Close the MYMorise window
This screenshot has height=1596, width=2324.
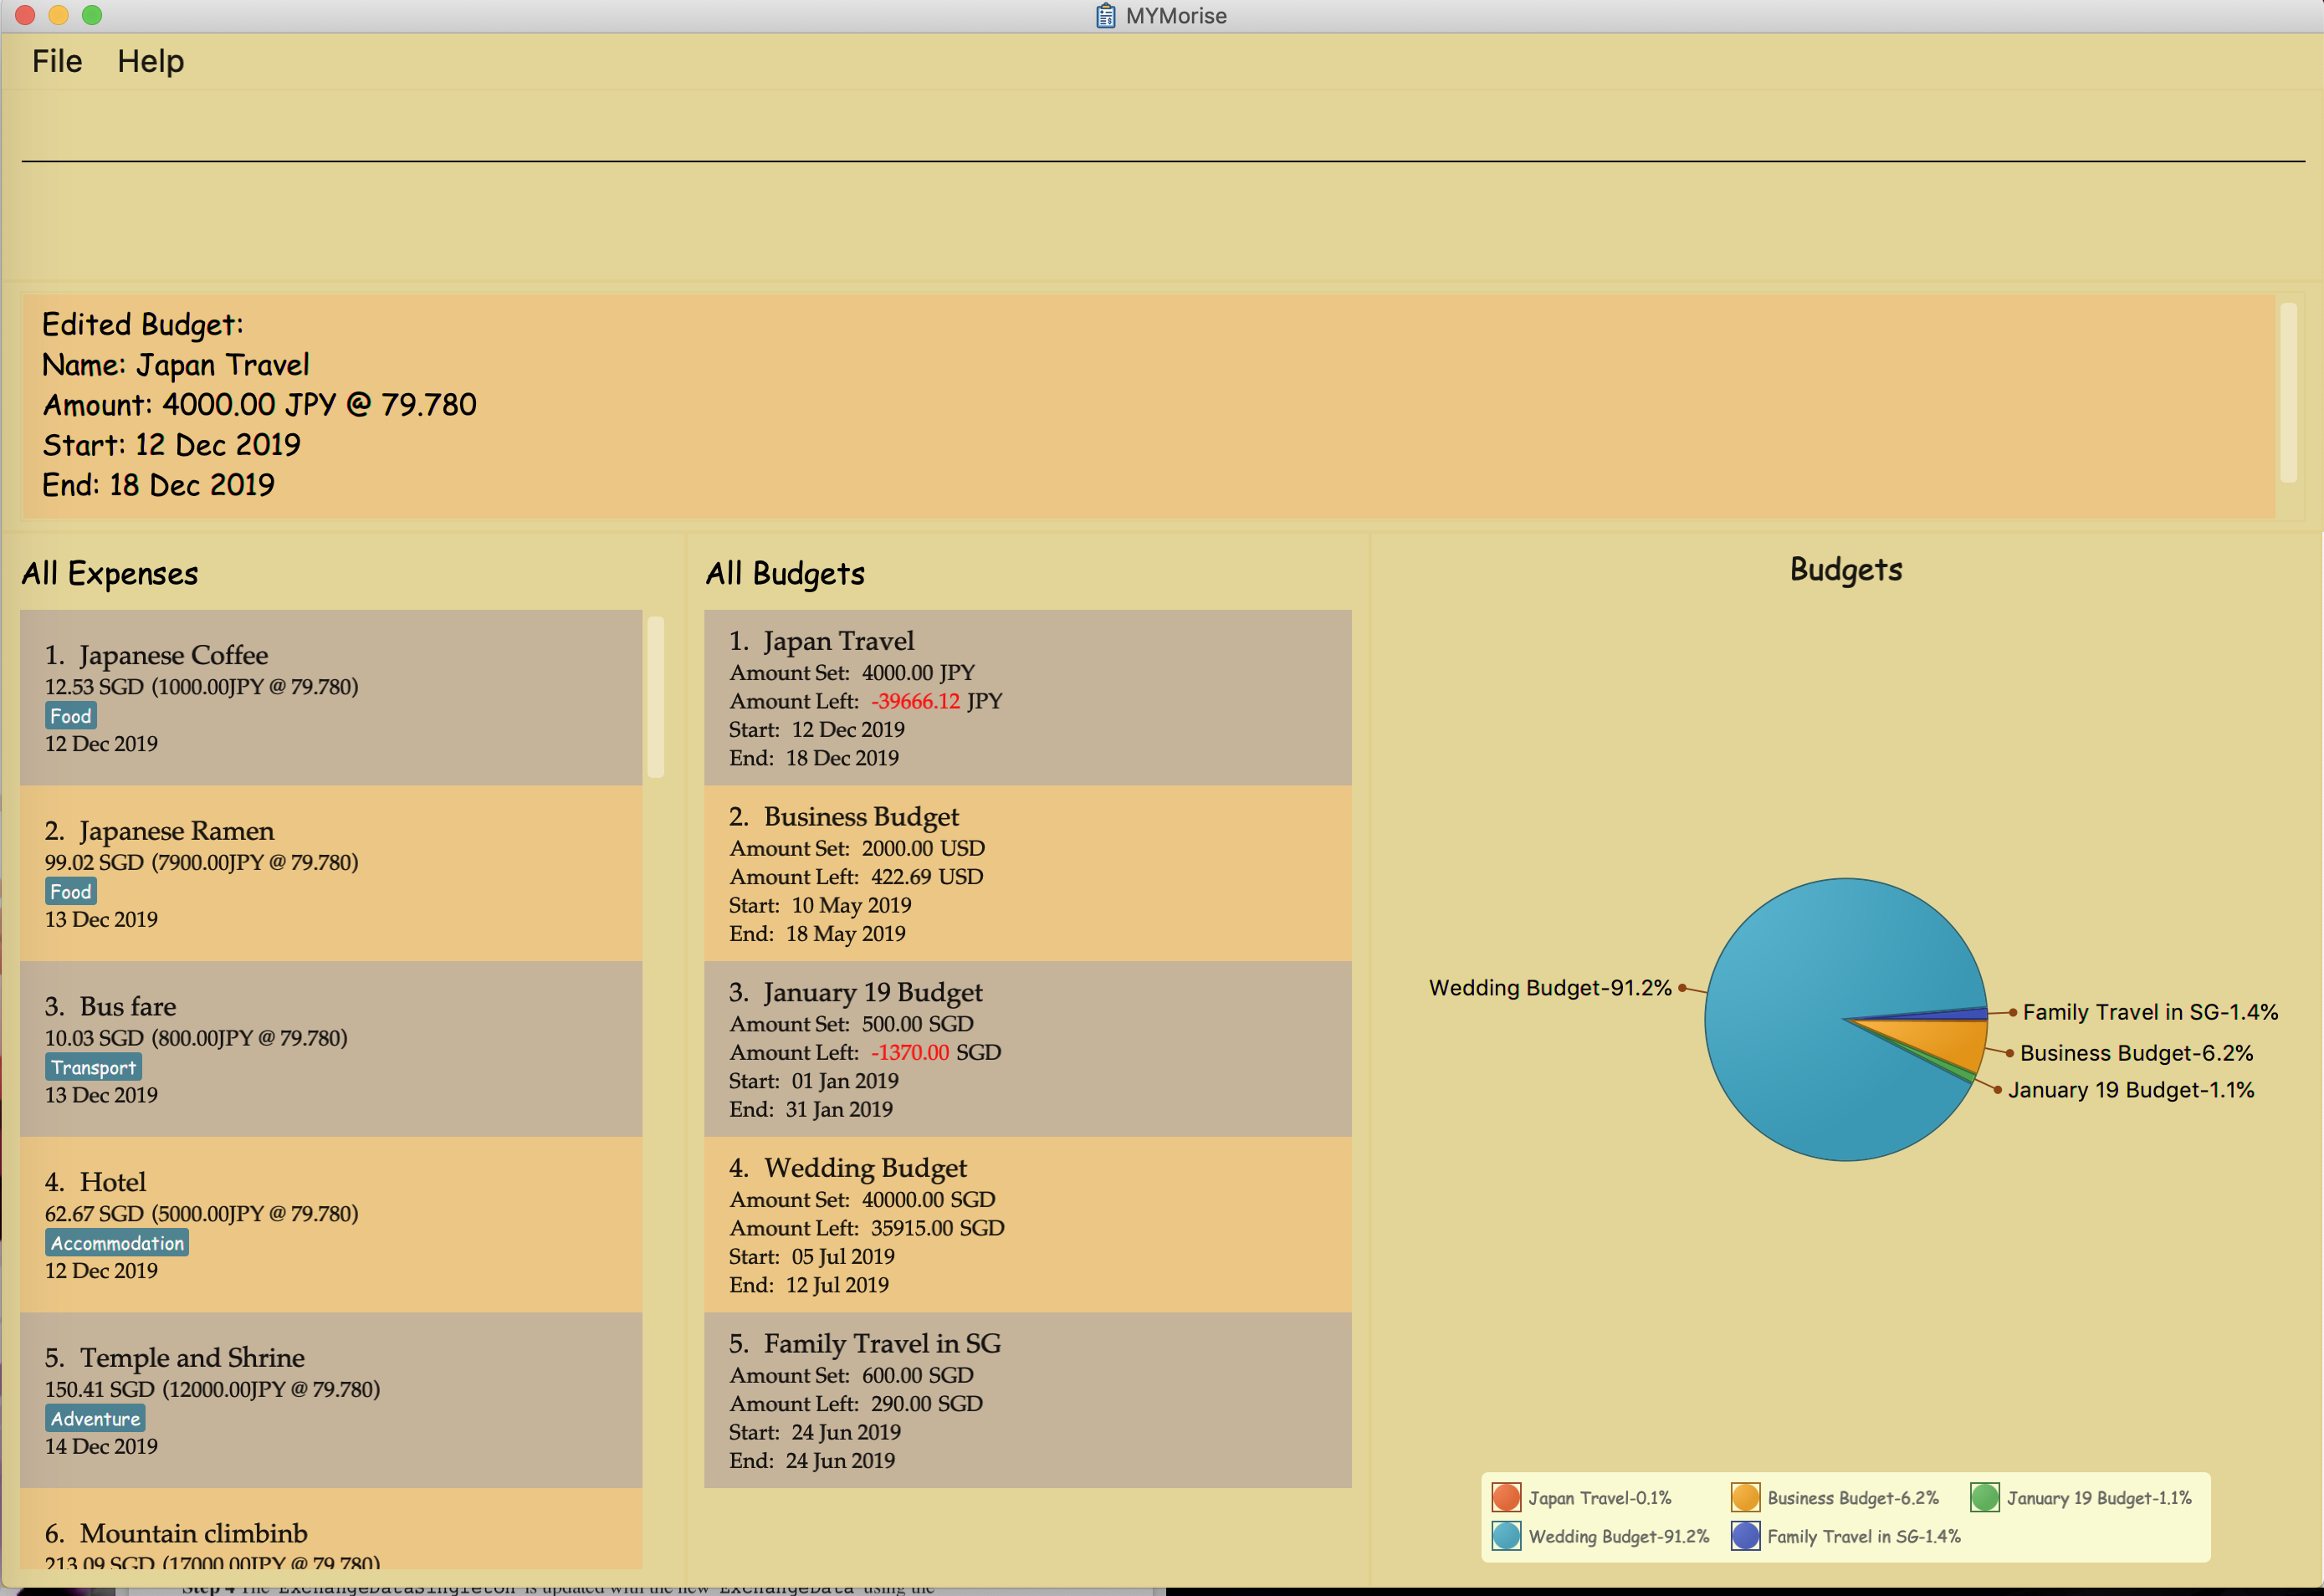pos(25,15)
